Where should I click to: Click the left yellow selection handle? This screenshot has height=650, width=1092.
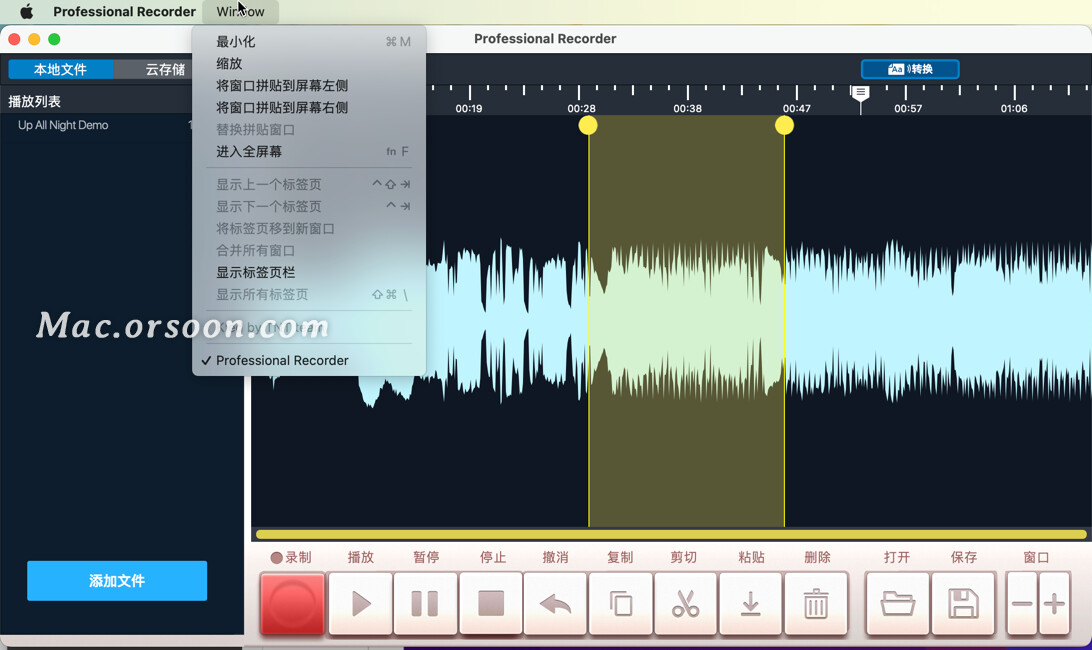pyautogui.click(x=588, y=125)
